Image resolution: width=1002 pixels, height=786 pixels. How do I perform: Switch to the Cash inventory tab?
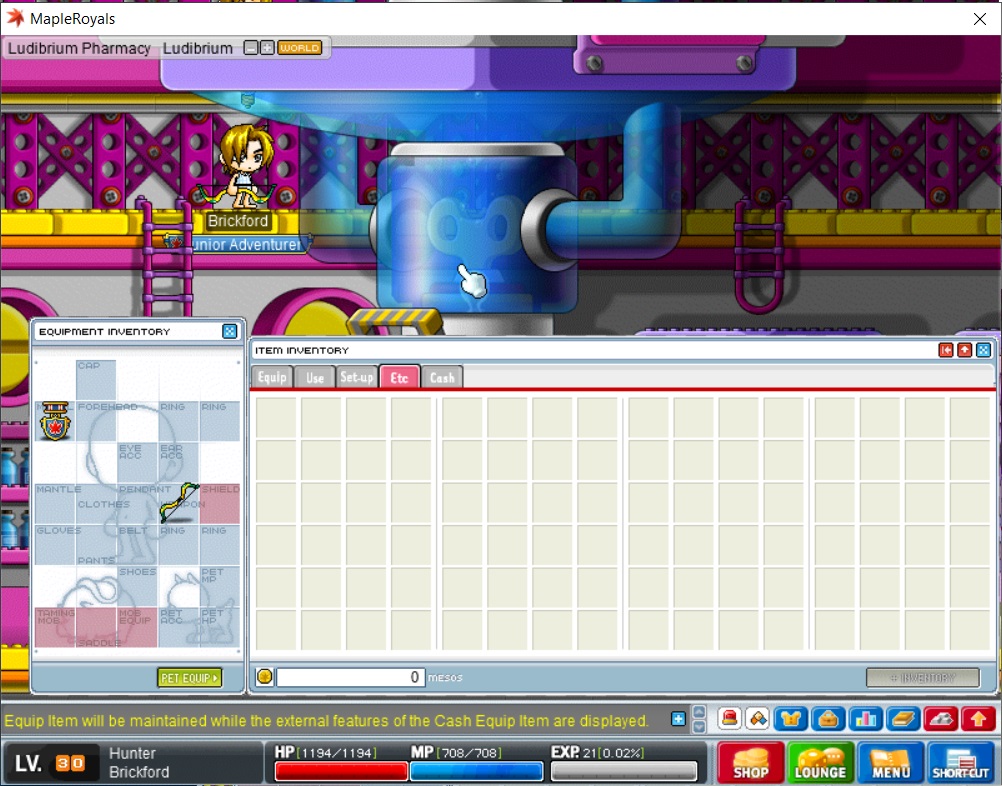(x=442, y=377)
